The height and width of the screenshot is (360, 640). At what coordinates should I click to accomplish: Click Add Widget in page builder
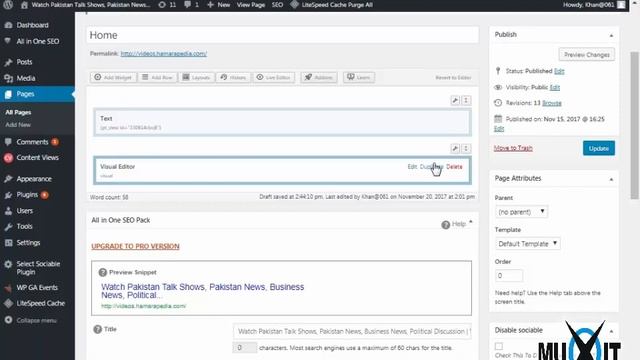(x=113, y=77)
